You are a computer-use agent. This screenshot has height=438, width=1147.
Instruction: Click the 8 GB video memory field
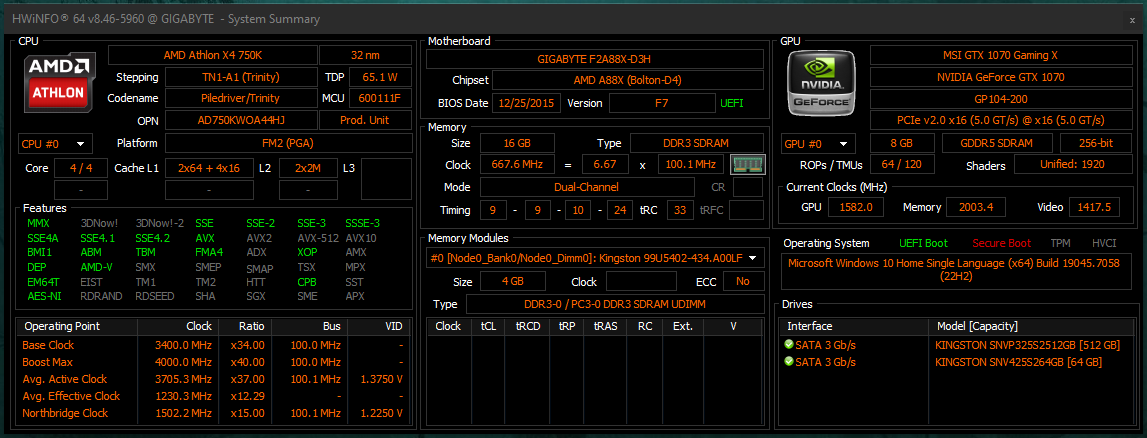tap(902, 143)
